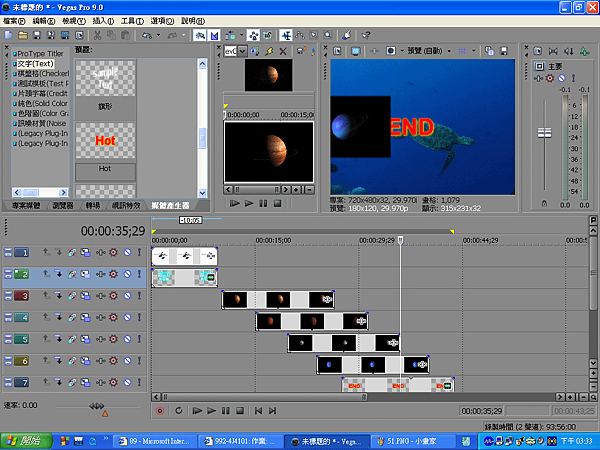Select the END text event on track 7
The width and height of the screenshot is (600, 450).
[x=398, y=385]
